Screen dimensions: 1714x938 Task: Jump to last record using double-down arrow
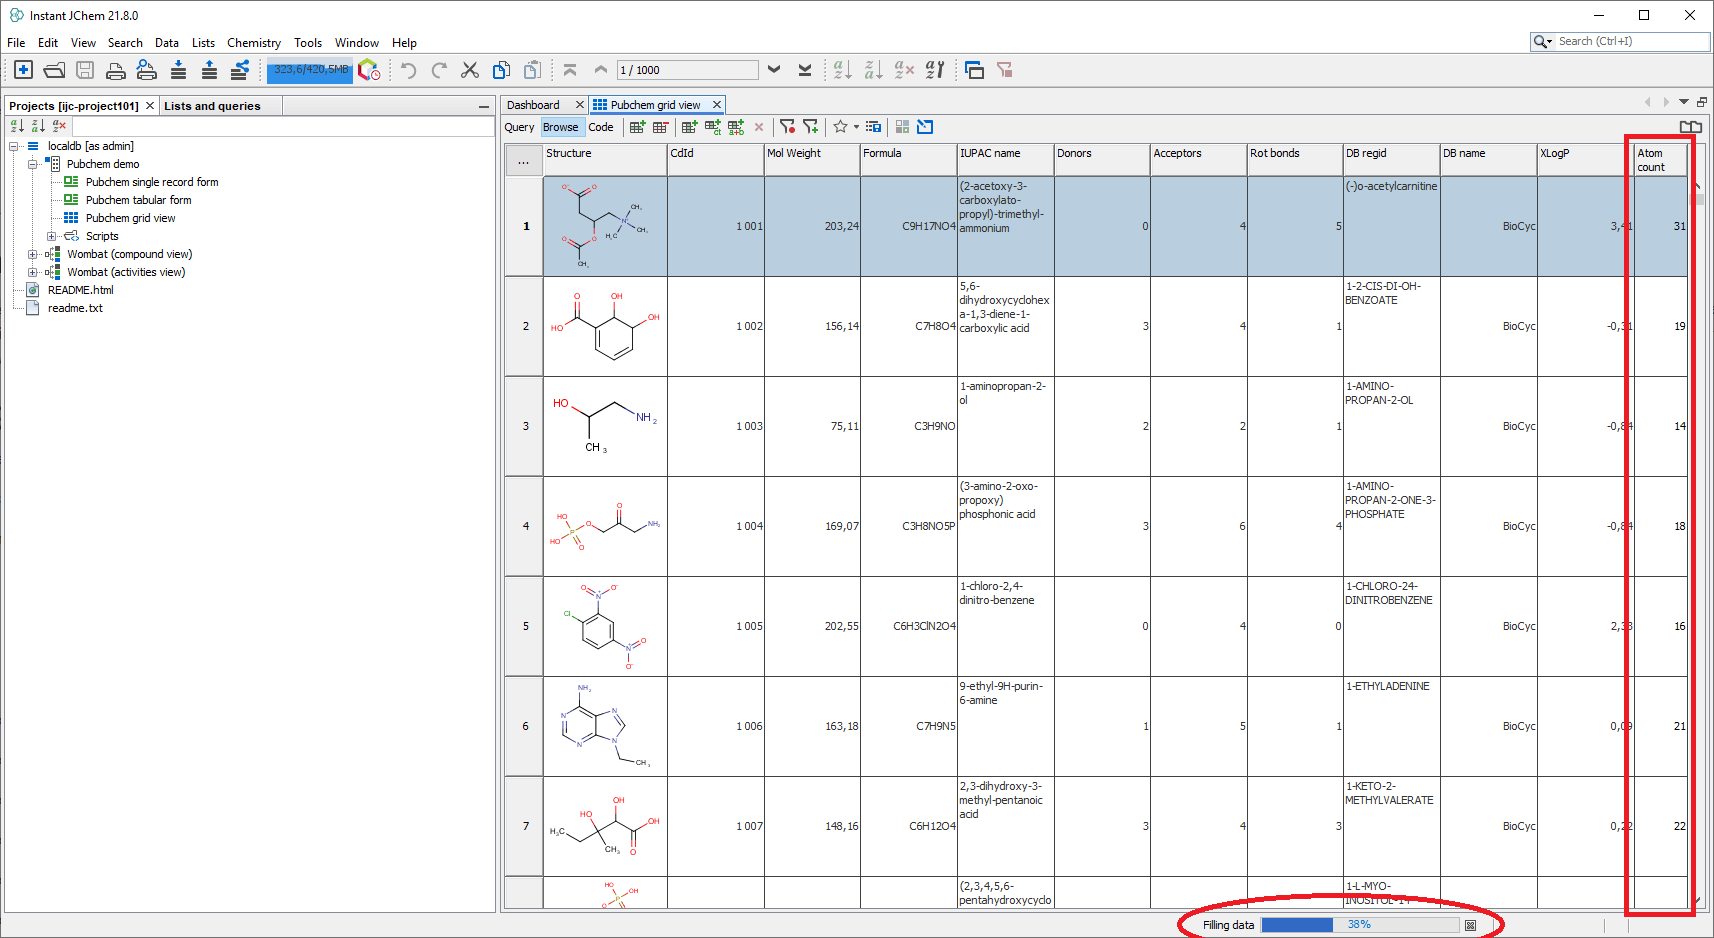(x=805, y=70)
